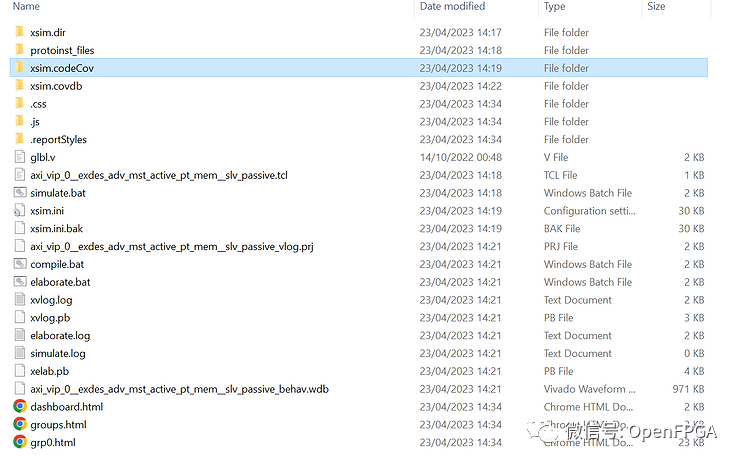Click the icon of the _vlog.prj file

pos(20,246)
